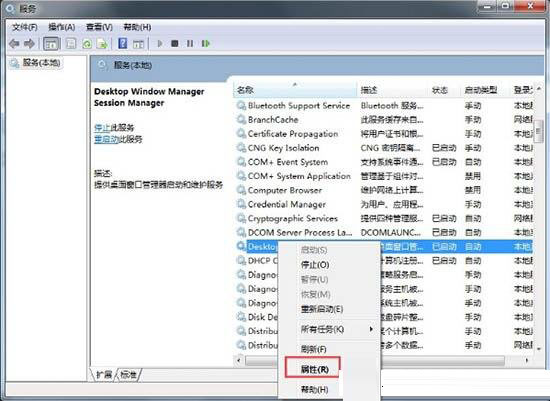Open the 帮助(H) menu bar item
The width and height of the screenshot is (550, 401).
(x=137, y=27)
